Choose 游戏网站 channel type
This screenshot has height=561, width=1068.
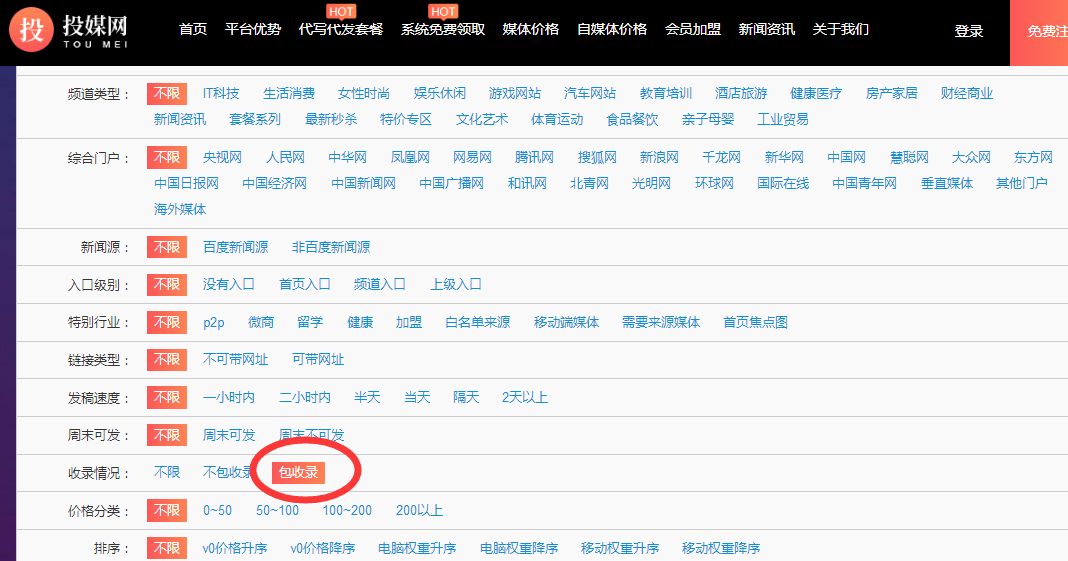[515, 93]
